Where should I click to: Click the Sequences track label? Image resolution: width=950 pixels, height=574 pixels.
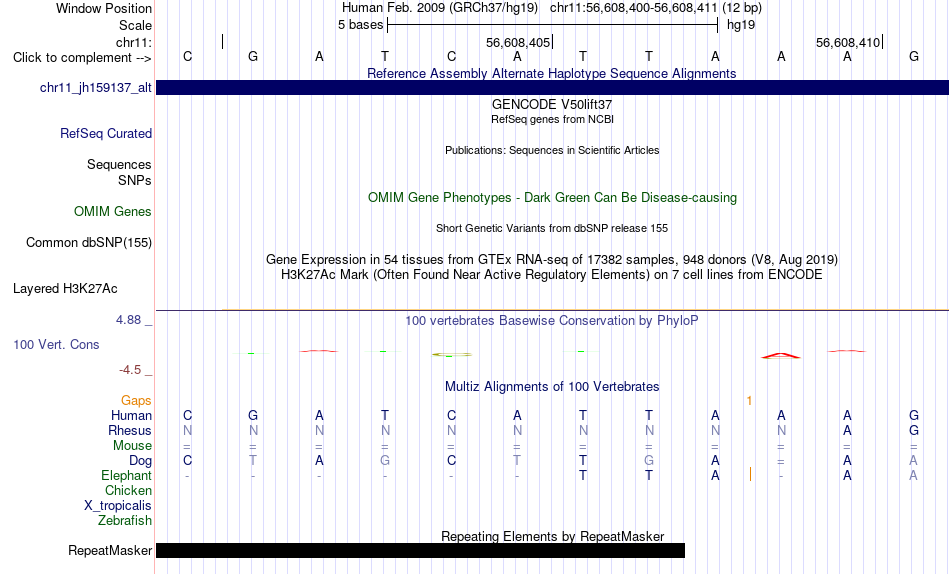119,165
